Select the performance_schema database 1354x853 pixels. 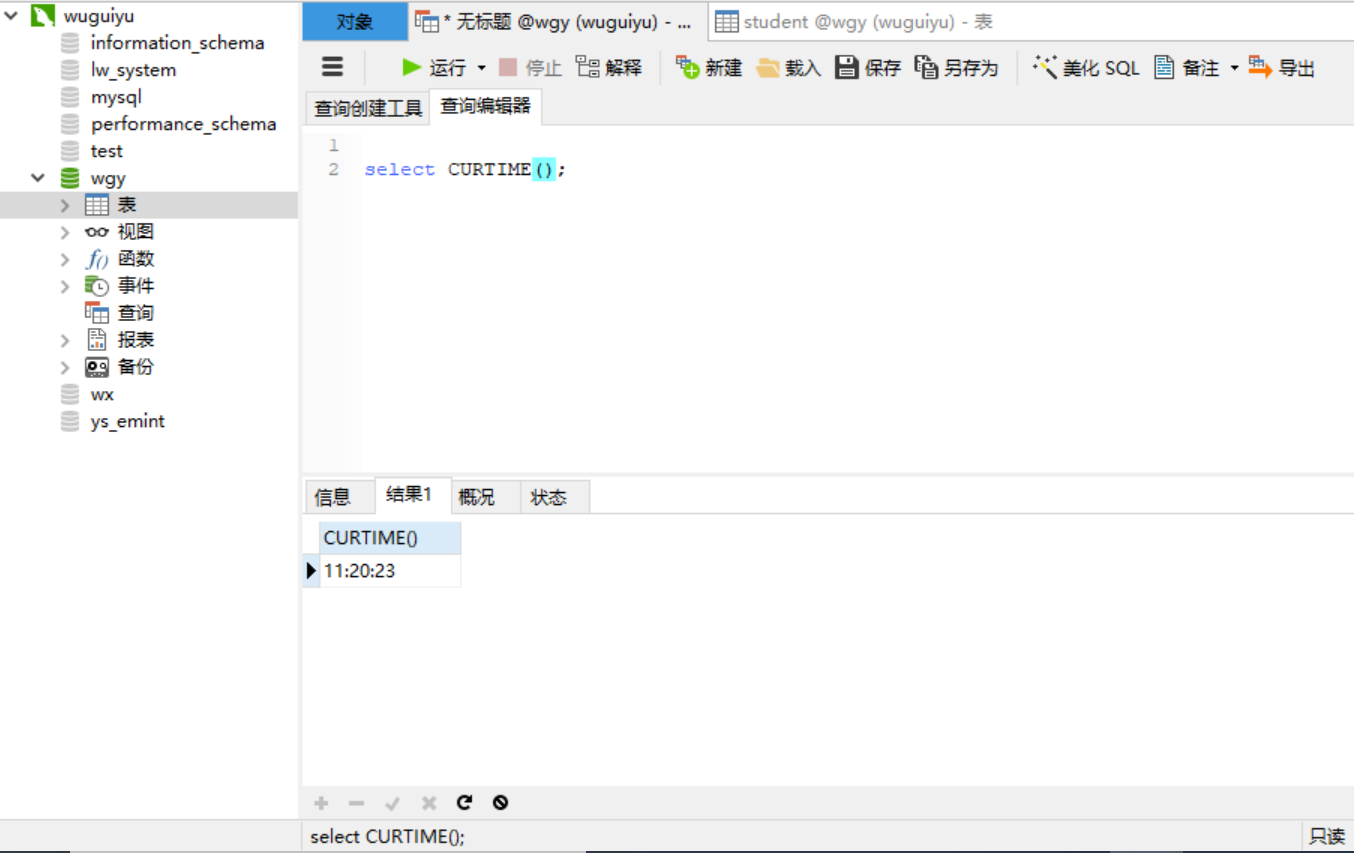tap(183, 124)
